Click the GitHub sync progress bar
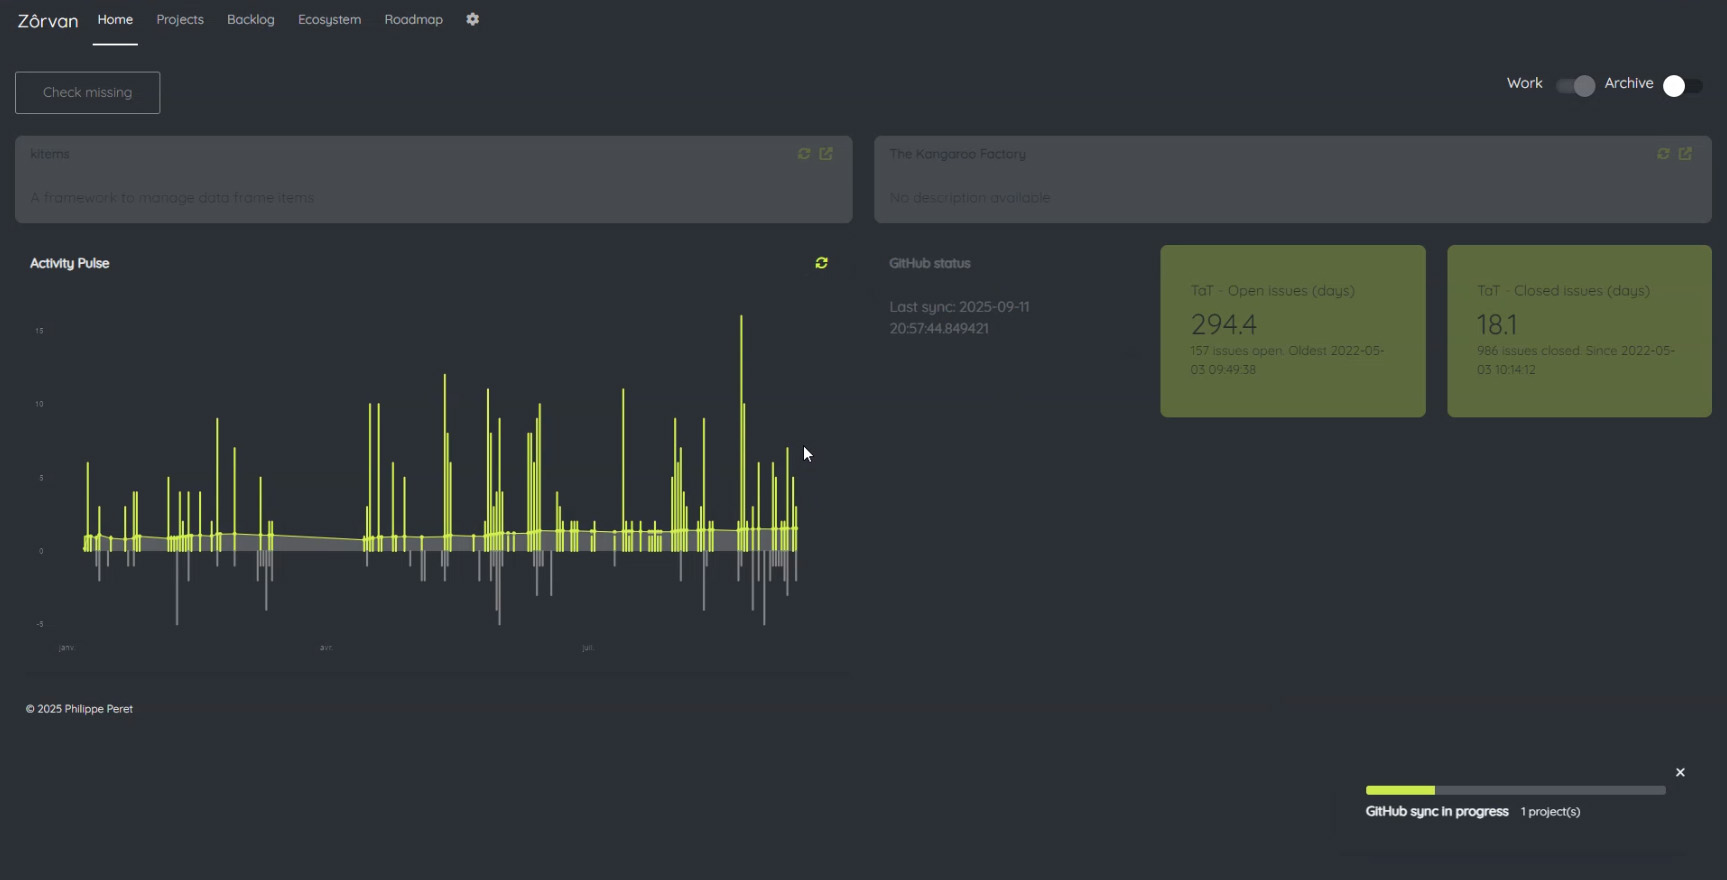The height and width of the screenshot is (880, 1727). [x=1515, y=790]
